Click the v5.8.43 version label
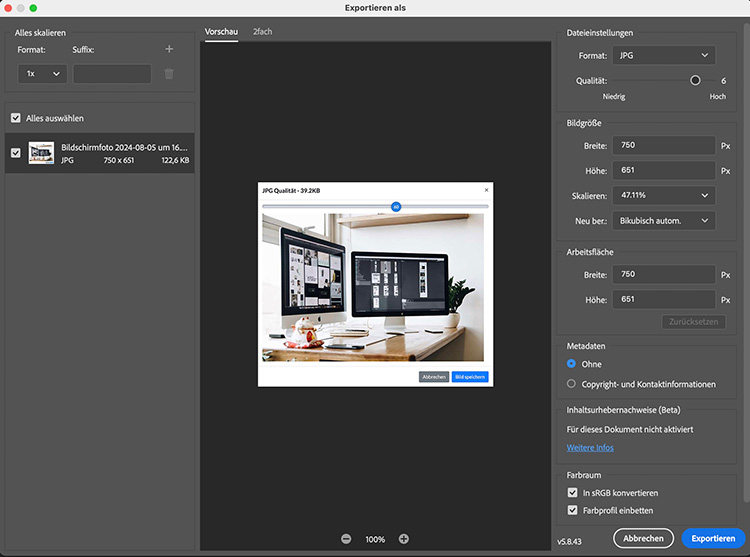This screenshot has width=750, height=557. click(x=569, y=542)
